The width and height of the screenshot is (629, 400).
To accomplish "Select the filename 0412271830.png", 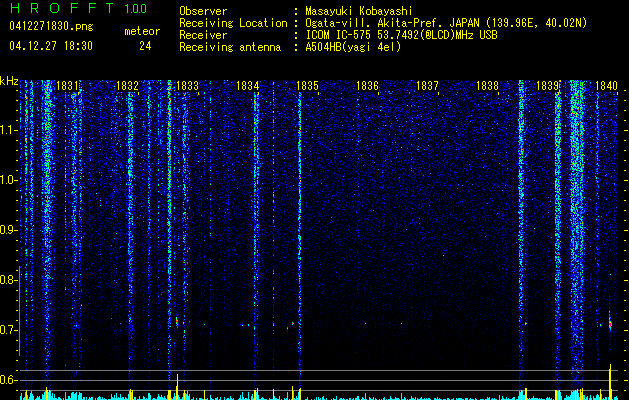I will [x=51, y=26].
